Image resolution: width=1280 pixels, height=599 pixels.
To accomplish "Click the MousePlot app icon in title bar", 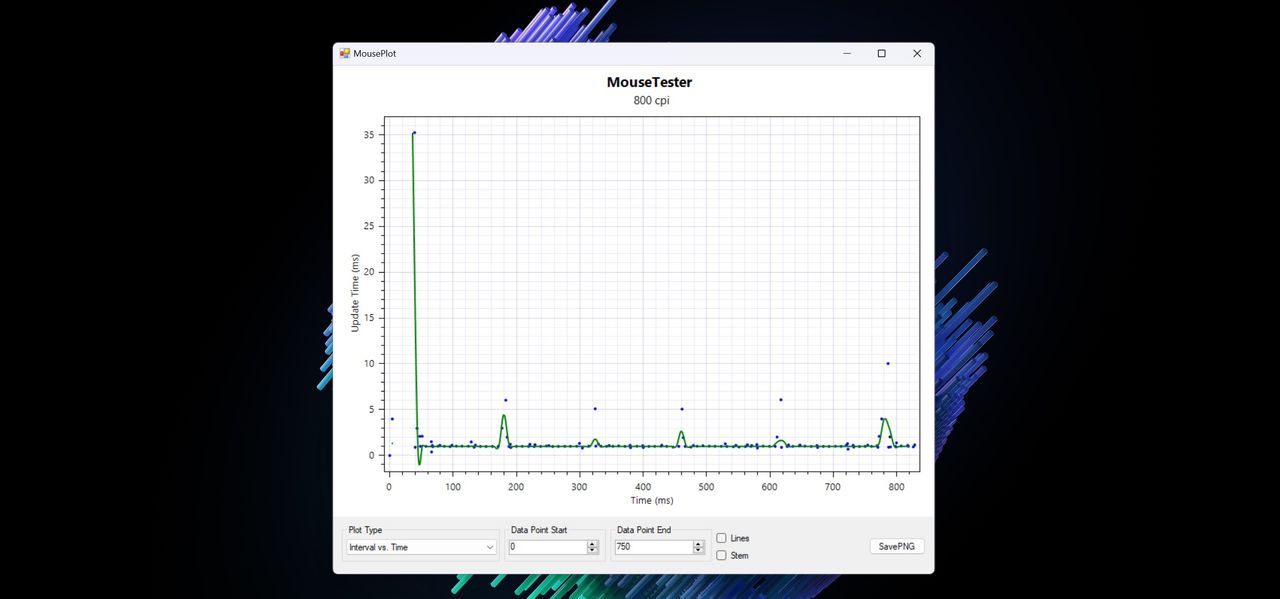I will (x=345, y=53).
